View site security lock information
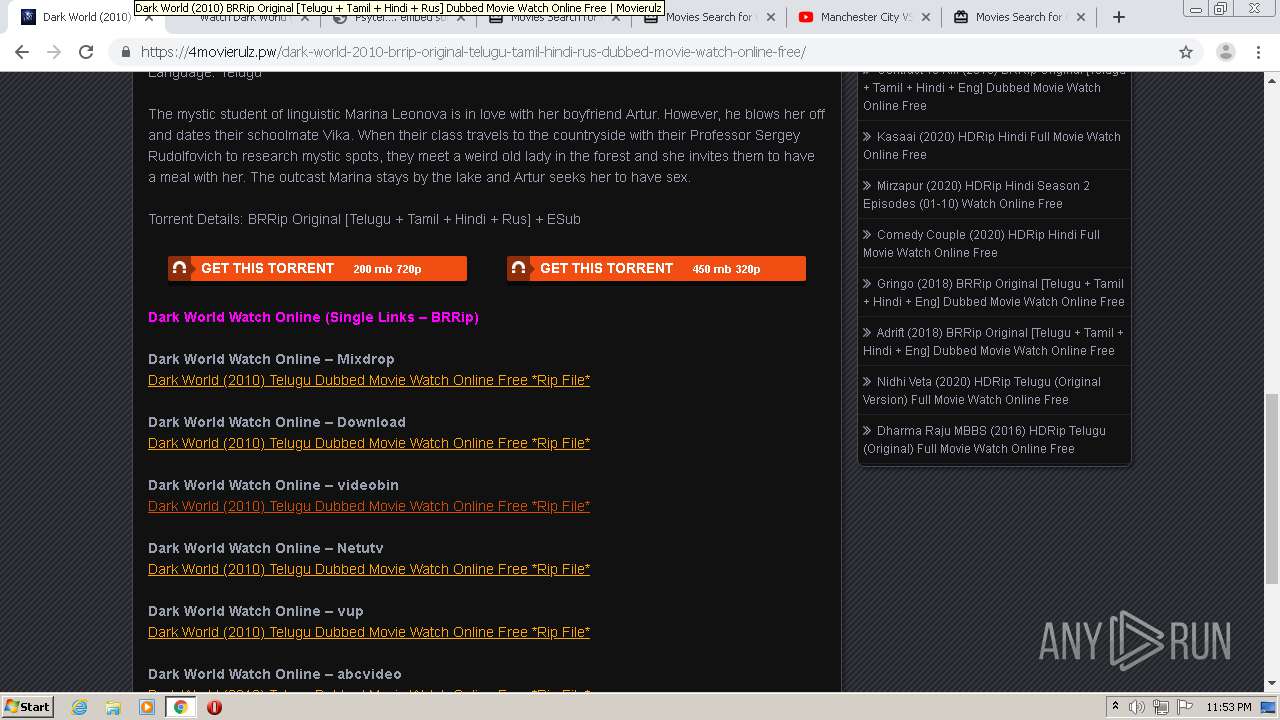 tap(126, 52)
